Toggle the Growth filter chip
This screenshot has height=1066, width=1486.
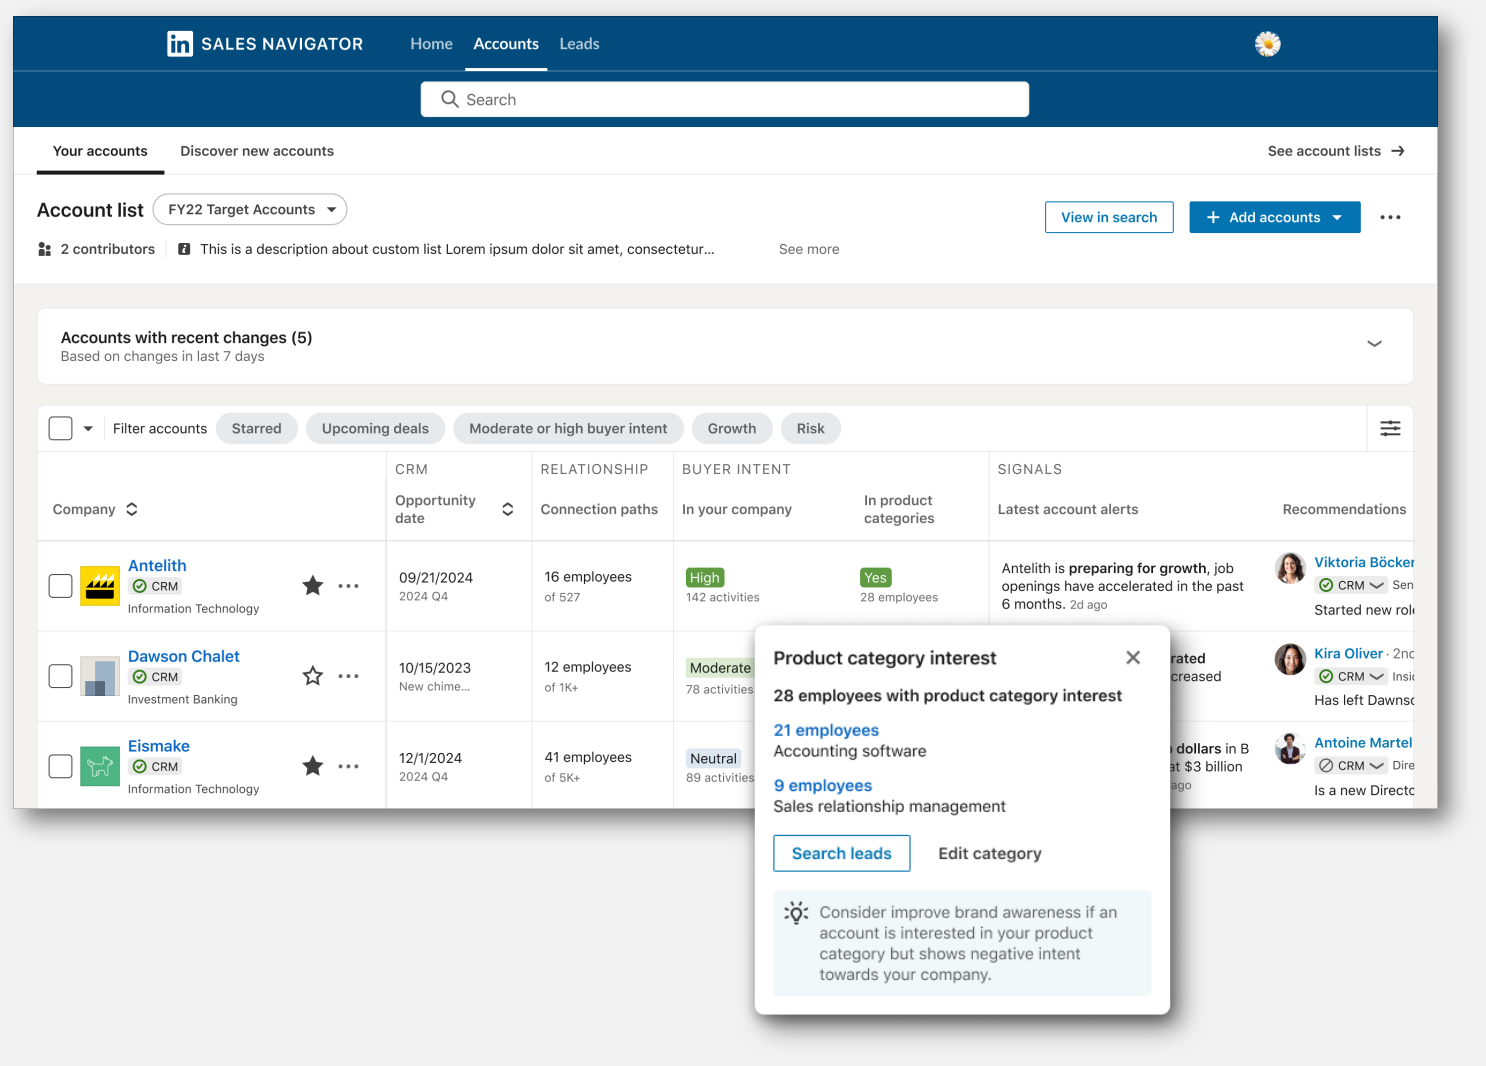(x=732, y=428)
